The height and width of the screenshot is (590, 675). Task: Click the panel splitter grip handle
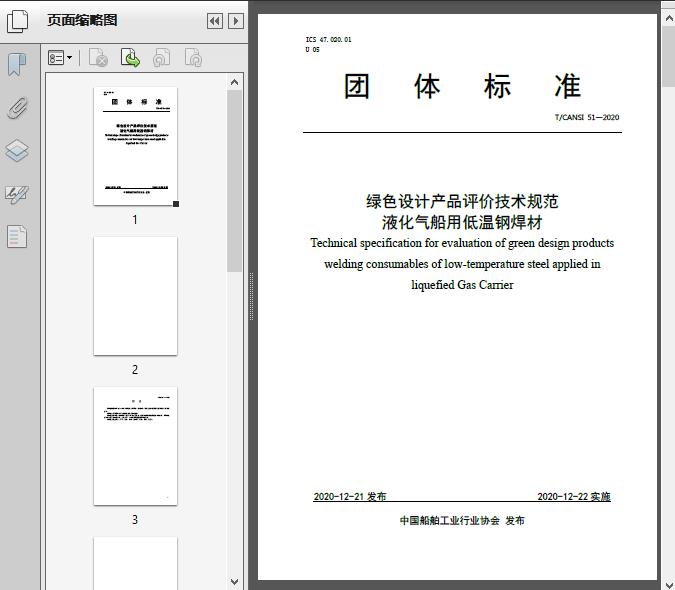point(251,297)
